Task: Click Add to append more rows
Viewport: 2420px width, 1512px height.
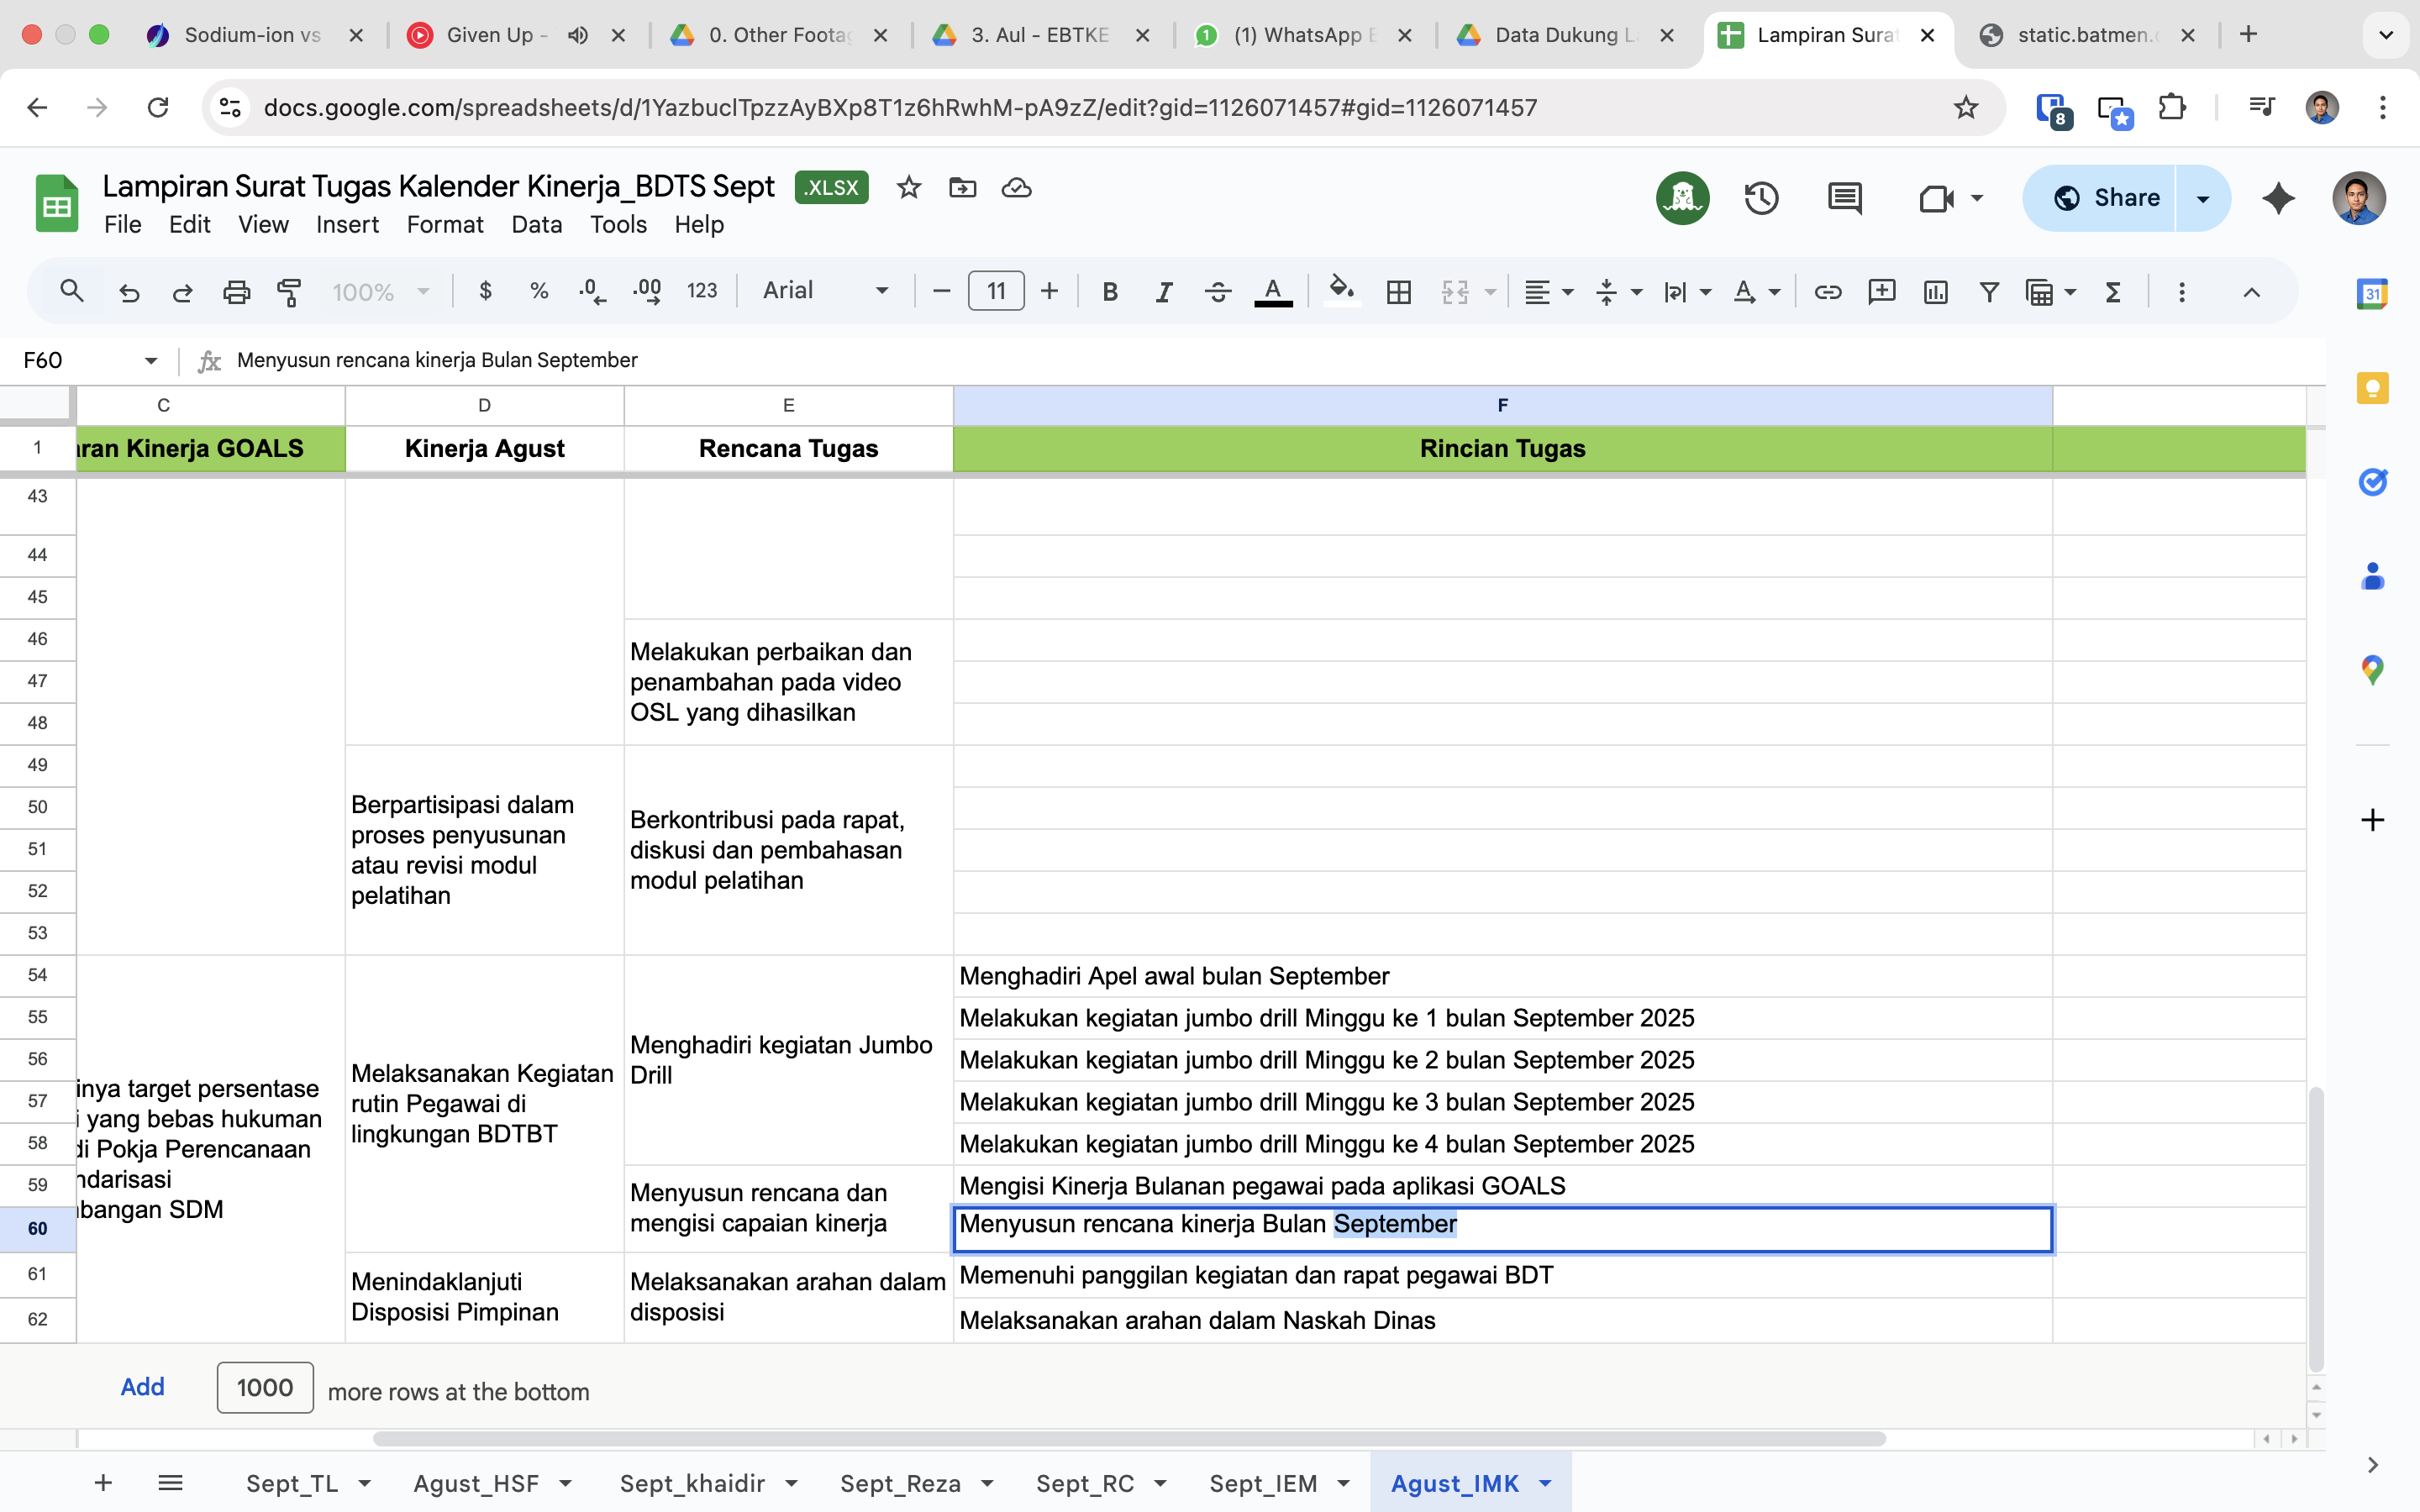Action: [142, 1387]
